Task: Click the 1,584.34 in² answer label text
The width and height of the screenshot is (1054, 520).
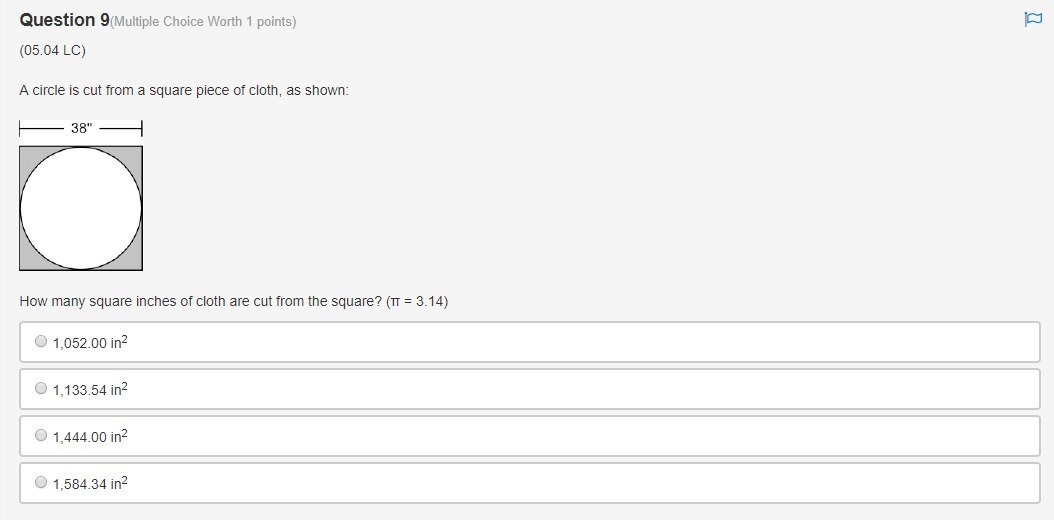Action: click(x=90, y=483)
